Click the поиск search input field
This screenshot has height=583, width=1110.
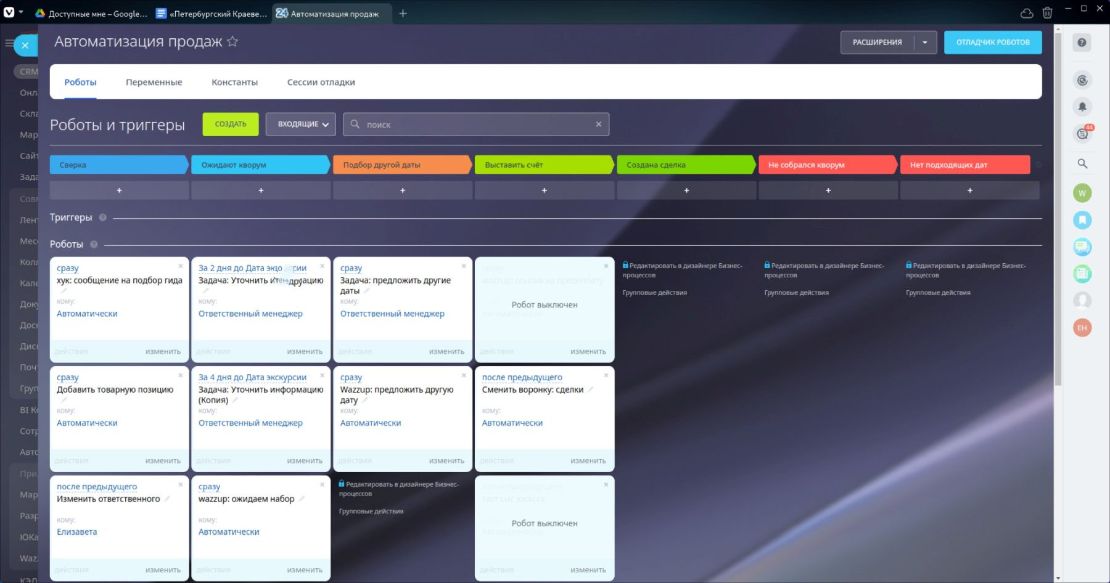476,125
